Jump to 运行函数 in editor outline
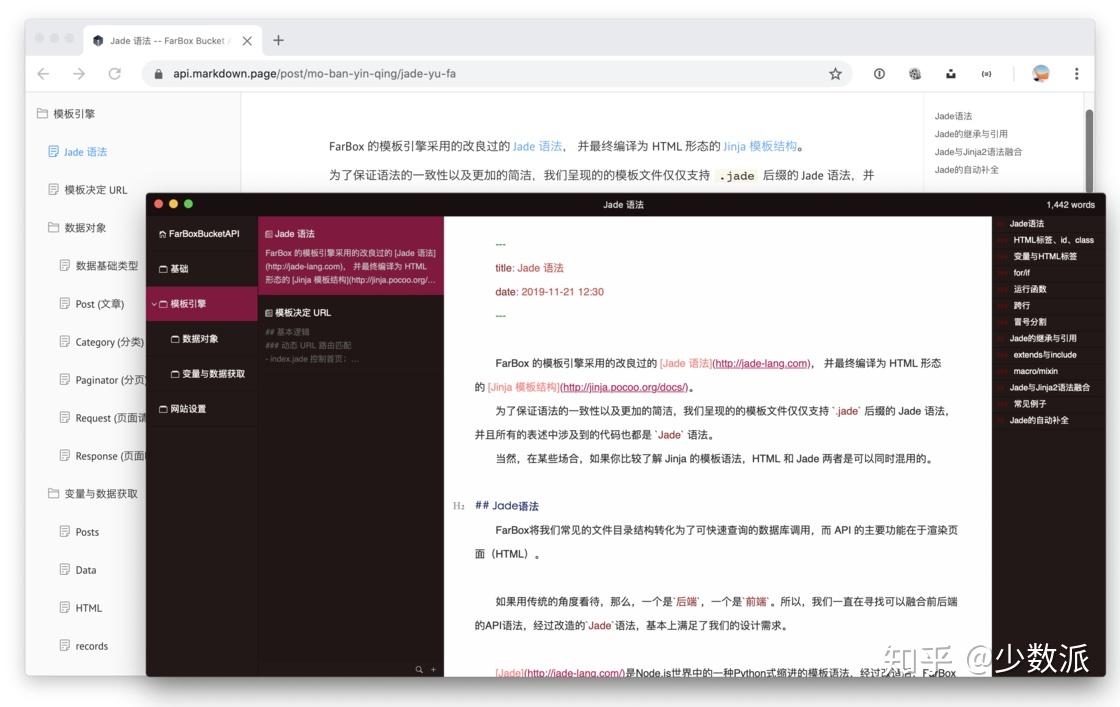Viewport: 1120px width, 707px height. [x=1030, y=289]
